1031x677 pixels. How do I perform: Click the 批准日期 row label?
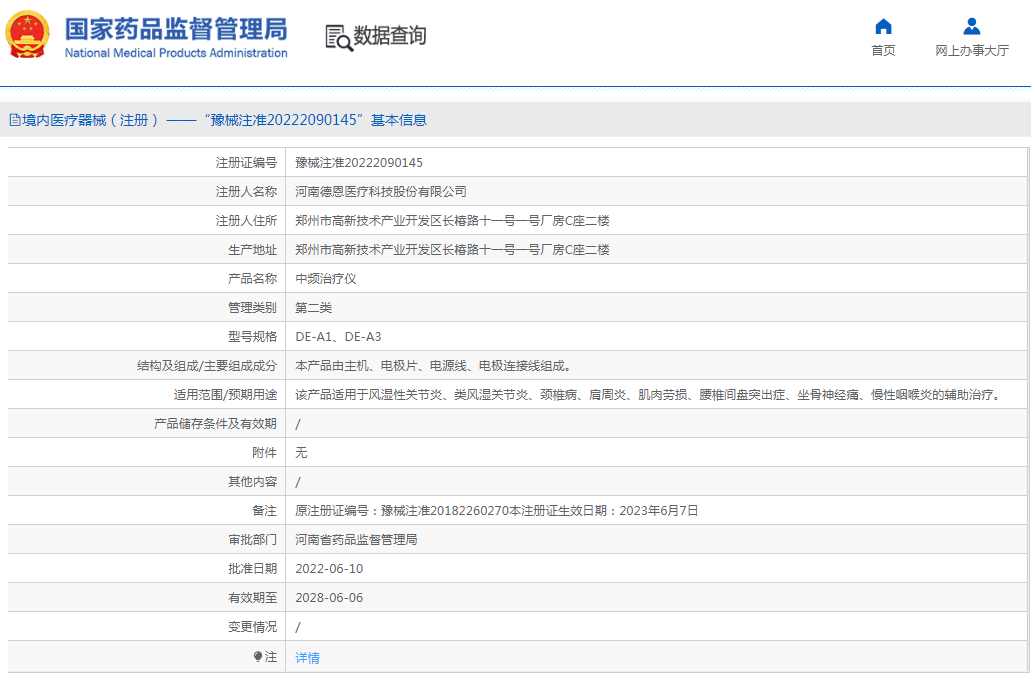tap(252, 569)
